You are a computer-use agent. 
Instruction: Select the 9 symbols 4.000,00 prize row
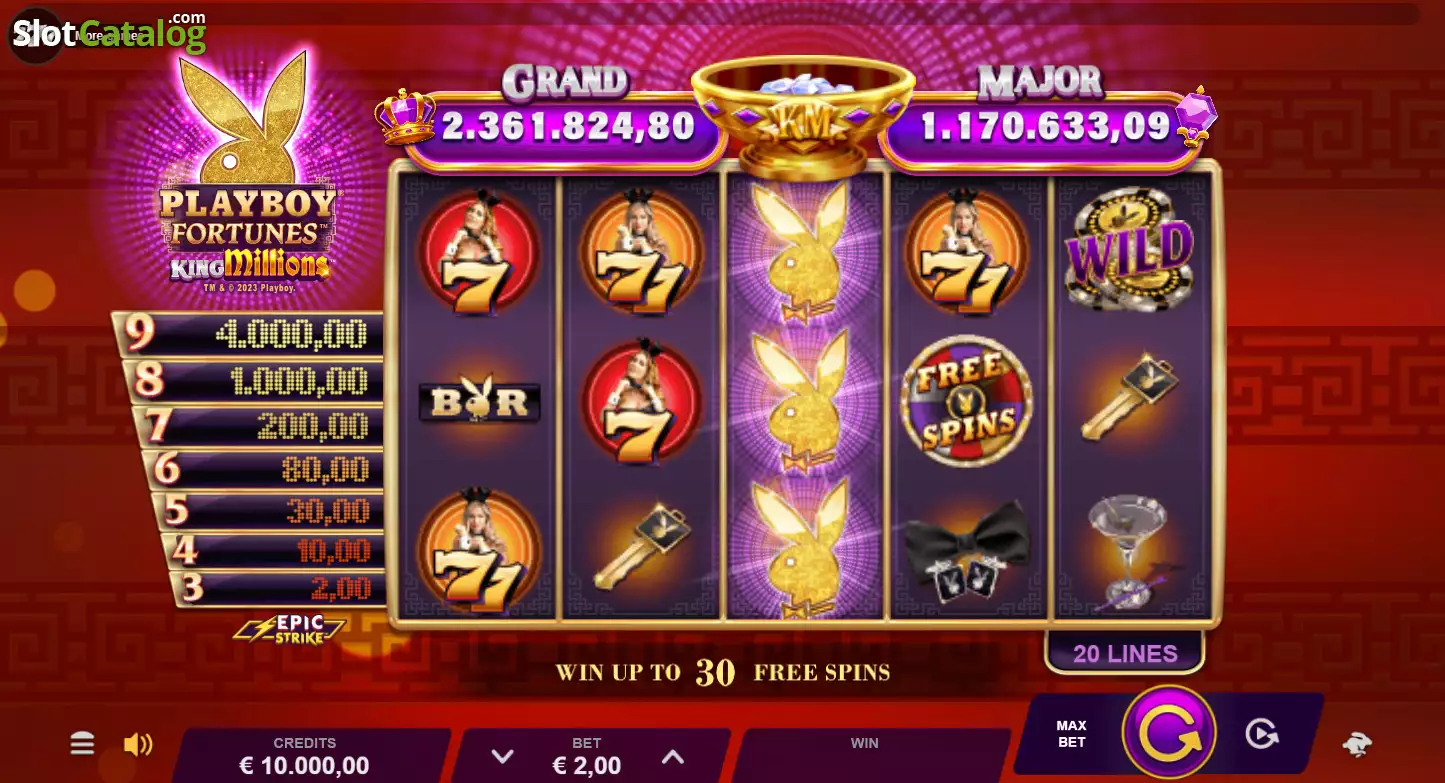tap(249, 334)
